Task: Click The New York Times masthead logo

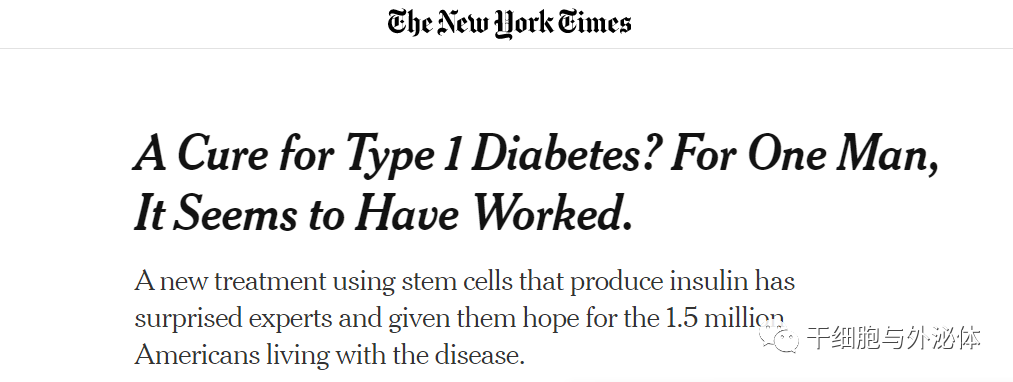Action: pyautogui.click(x=509, y=23)
